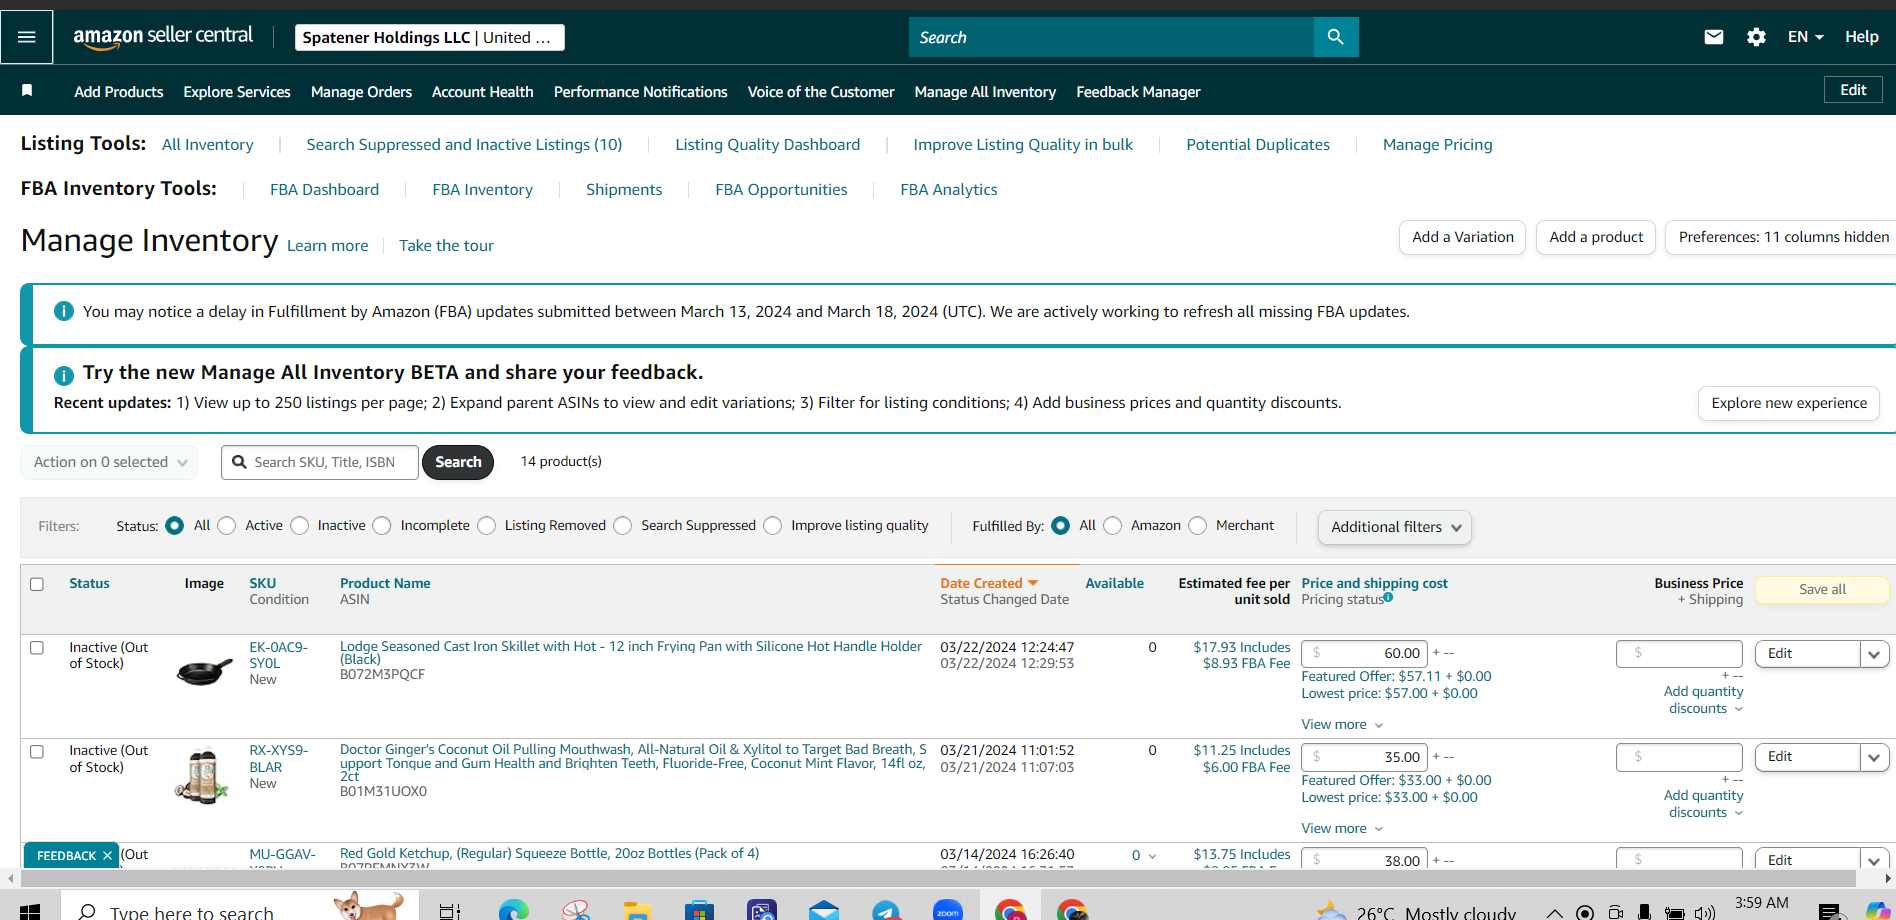Check the Lodge Cast Iron Skillet row checkbox
Image resolution: width=1896 pixels, height=920 pixels.
[37, 648]
